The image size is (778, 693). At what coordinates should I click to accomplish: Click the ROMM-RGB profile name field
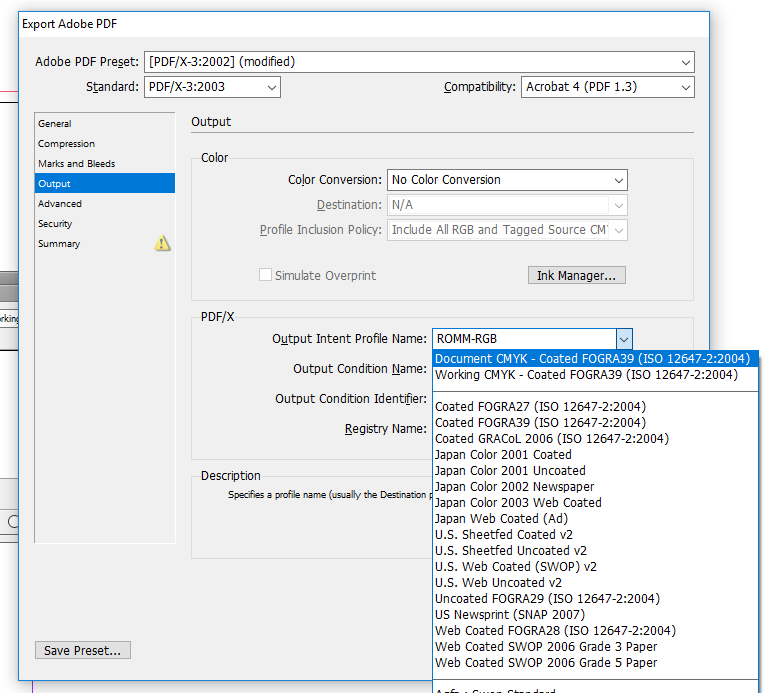pos(524,339)
